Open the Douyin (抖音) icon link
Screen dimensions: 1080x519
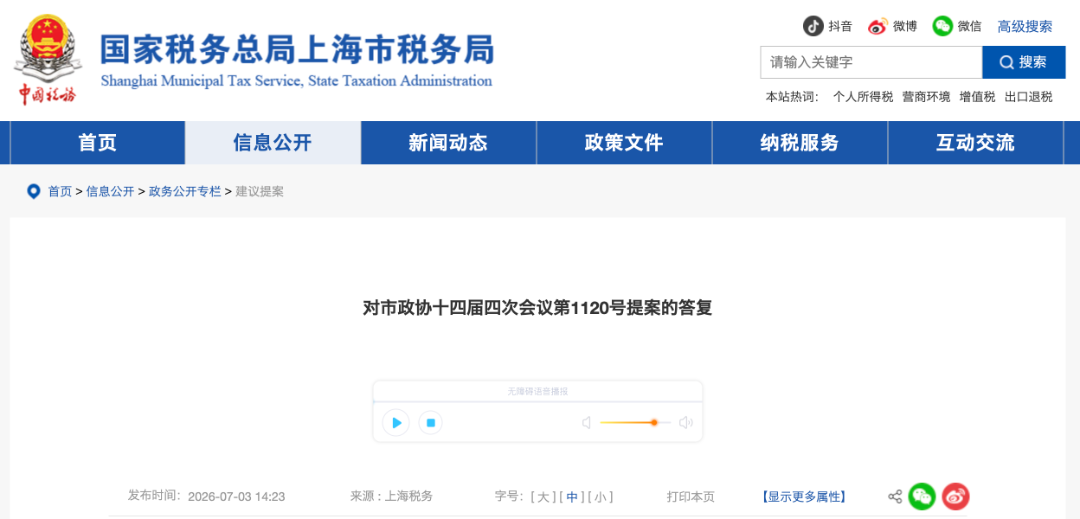pos(813,26)
